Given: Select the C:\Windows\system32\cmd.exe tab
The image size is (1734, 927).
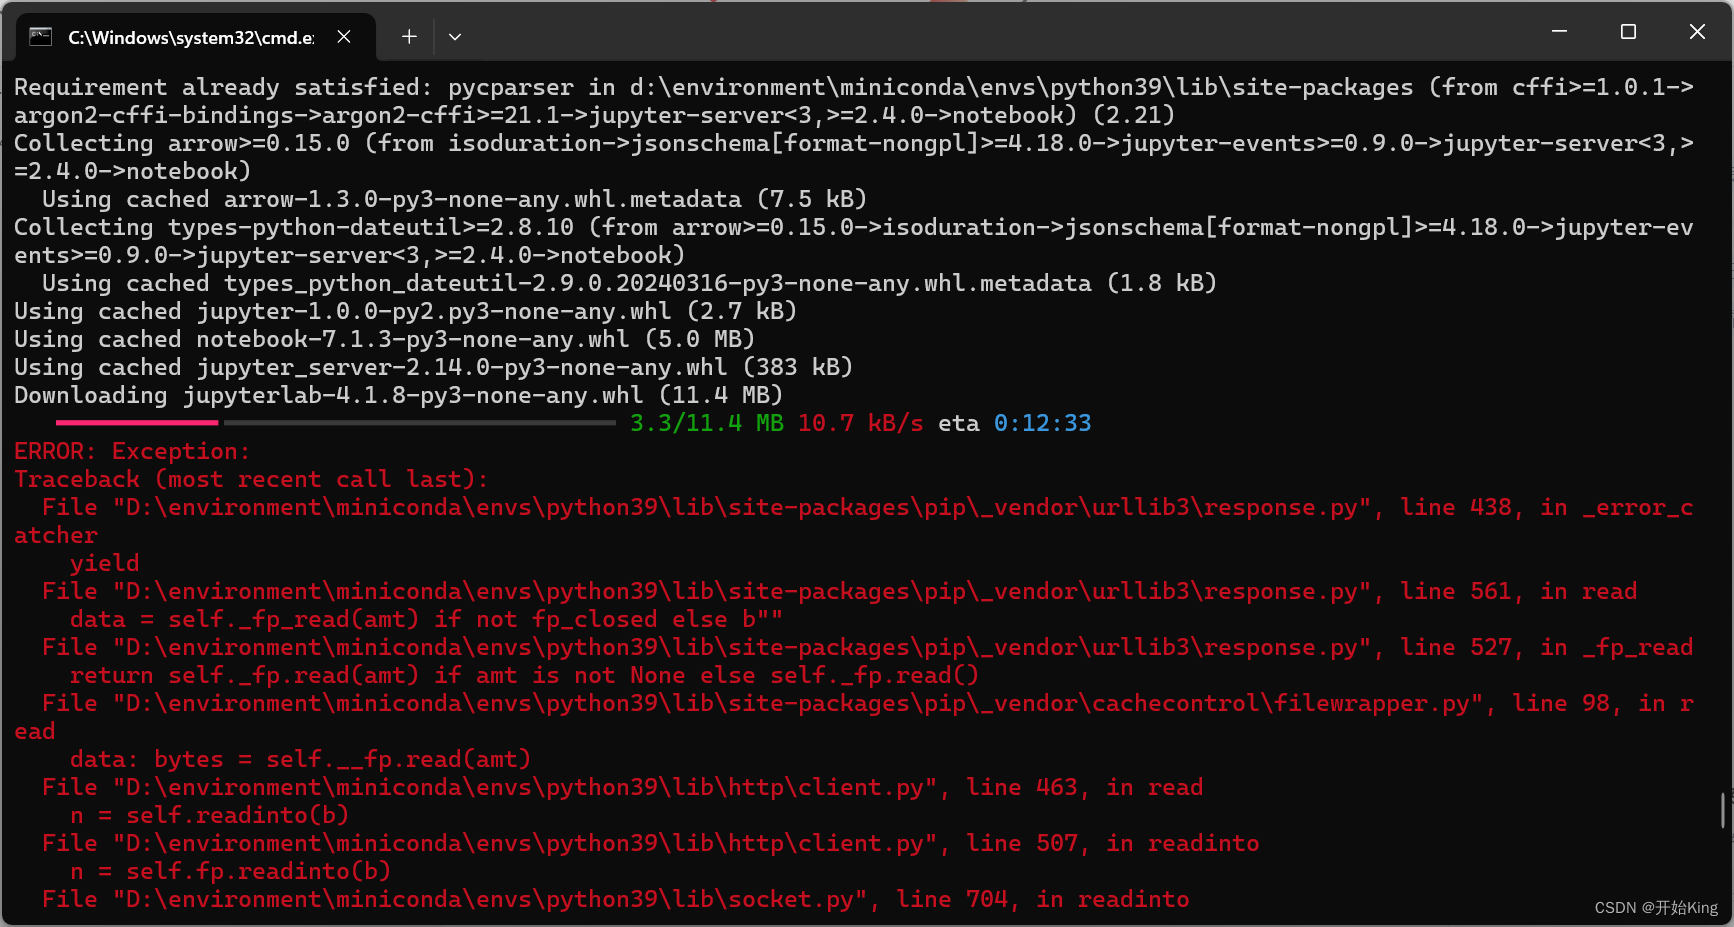Looking at the screenshot, I should (190, 36).
